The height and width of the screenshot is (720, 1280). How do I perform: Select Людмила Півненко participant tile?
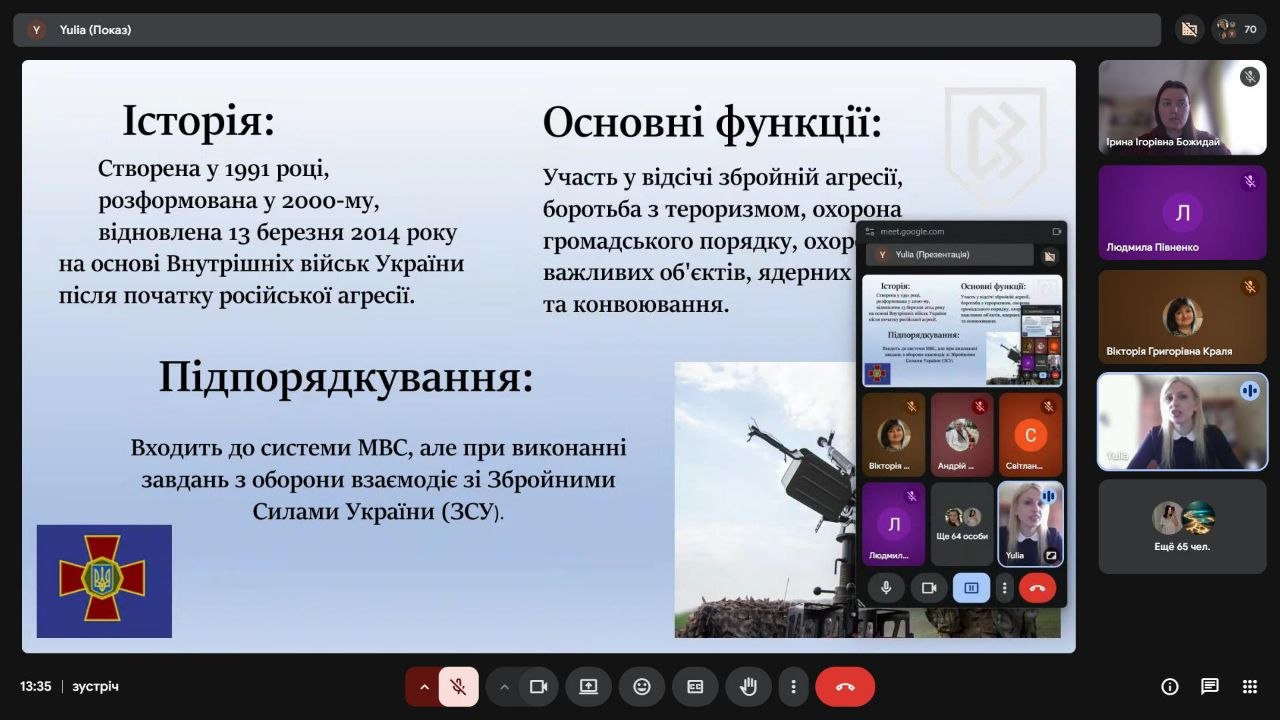[x=1182, y=212]
